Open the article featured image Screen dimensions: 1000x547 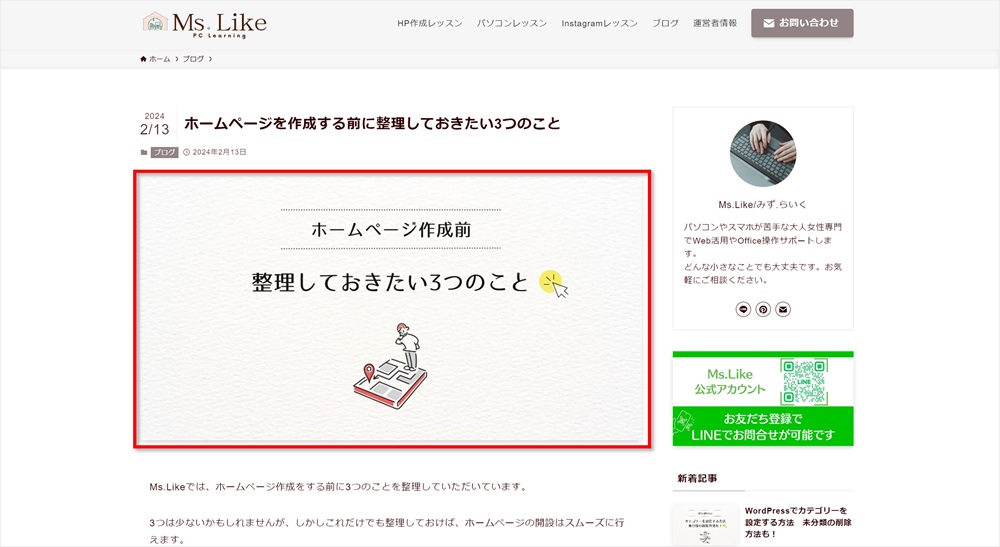pos(392,309)
